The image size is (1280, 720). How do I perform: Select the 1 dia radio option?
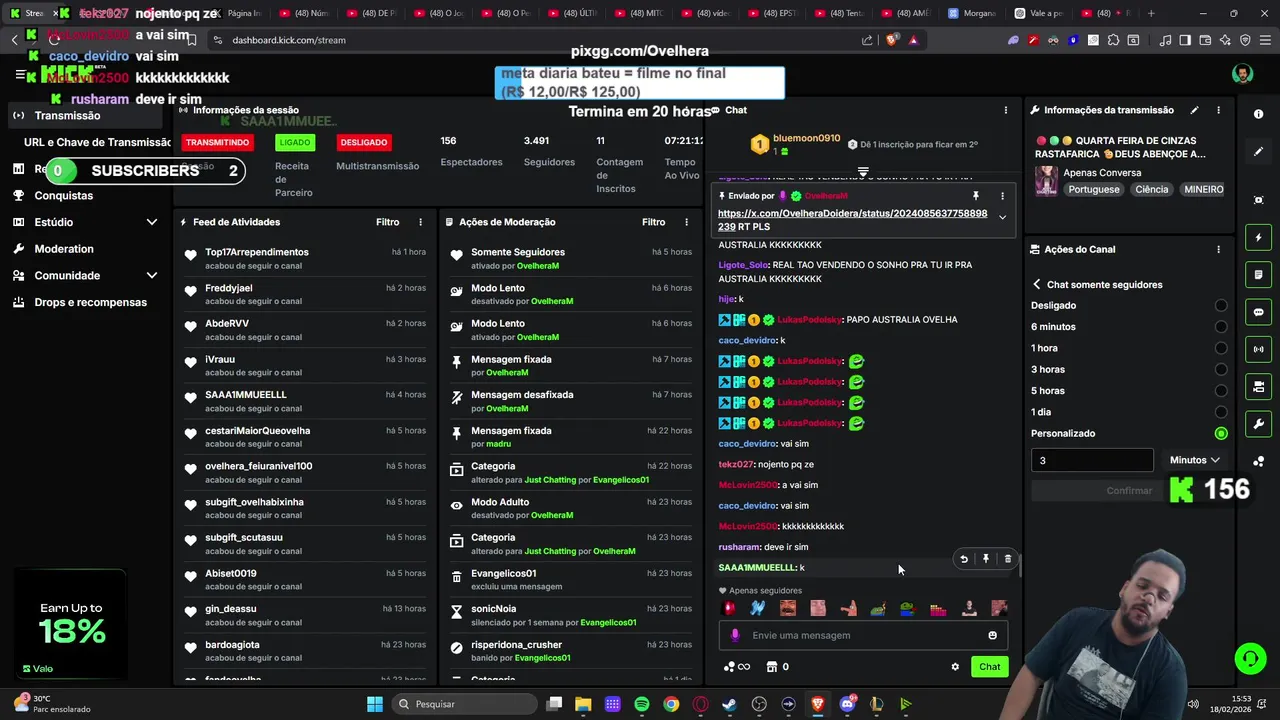coord(1221,412)
